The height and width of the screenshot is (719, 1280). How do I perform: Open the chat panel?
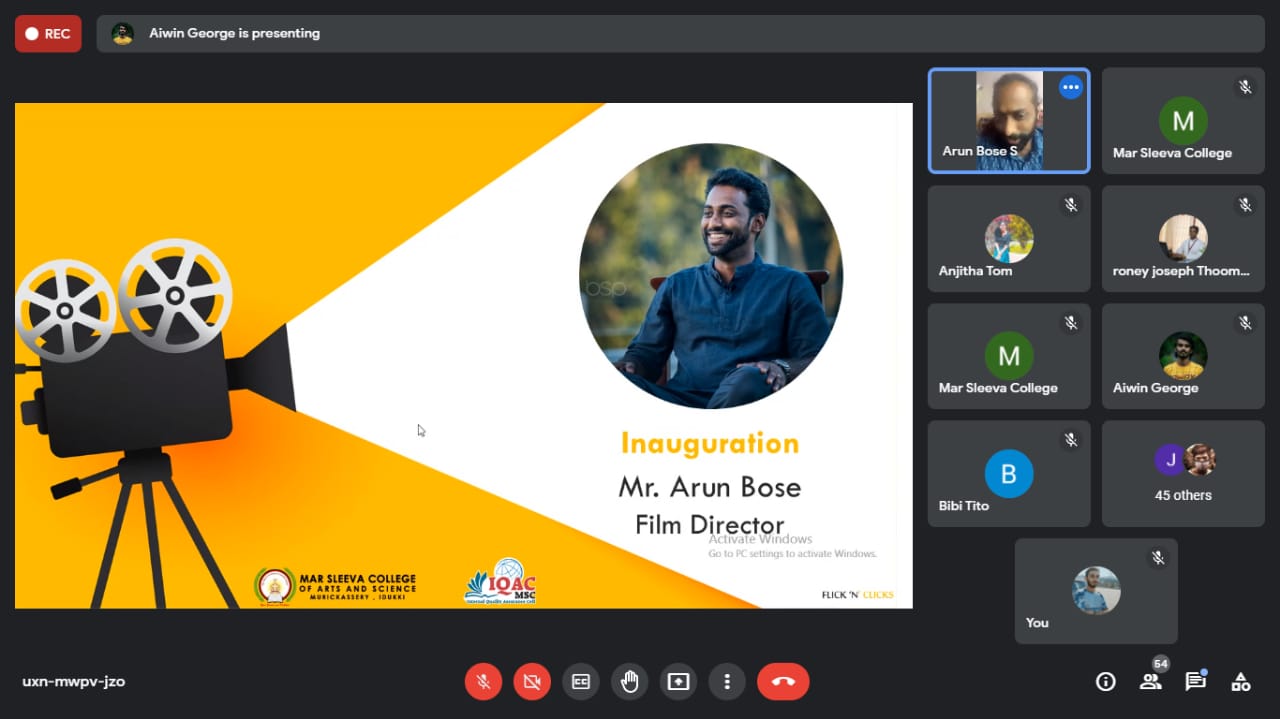pos(1195,682)
